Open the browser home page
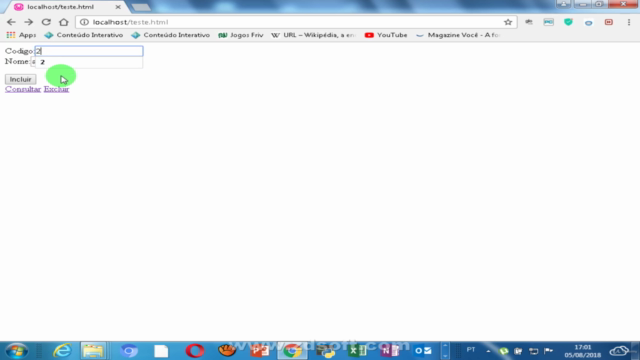640x360 pixels. 64,22
